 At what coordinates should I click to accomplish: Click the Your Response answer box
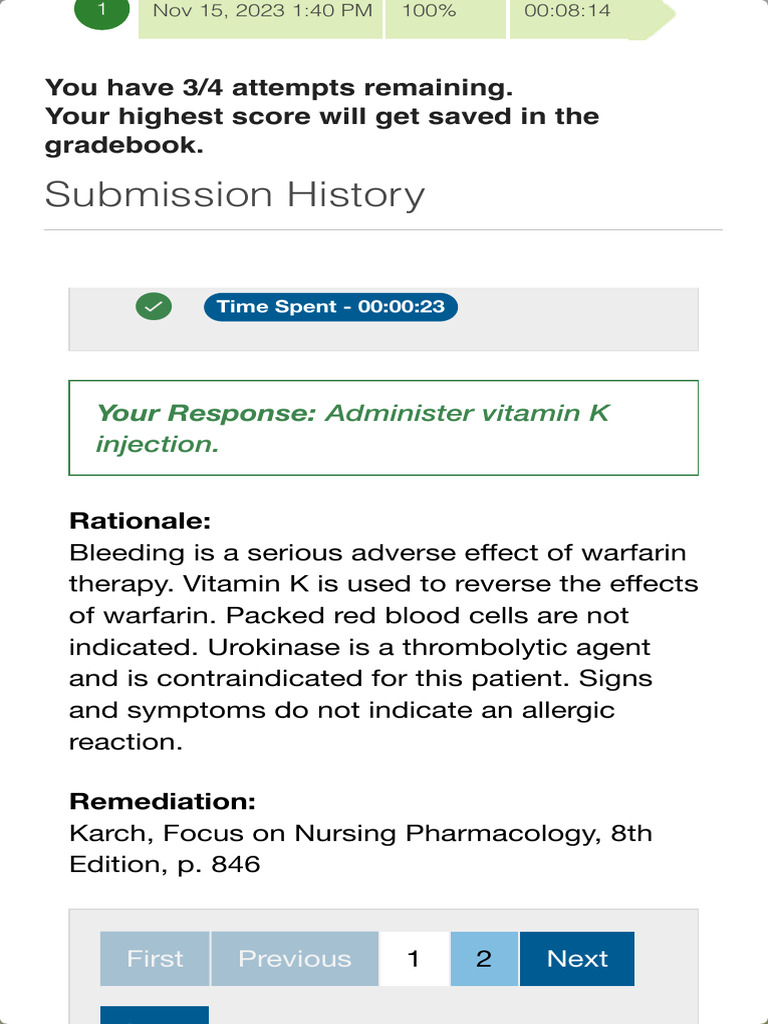pos(383,428)
